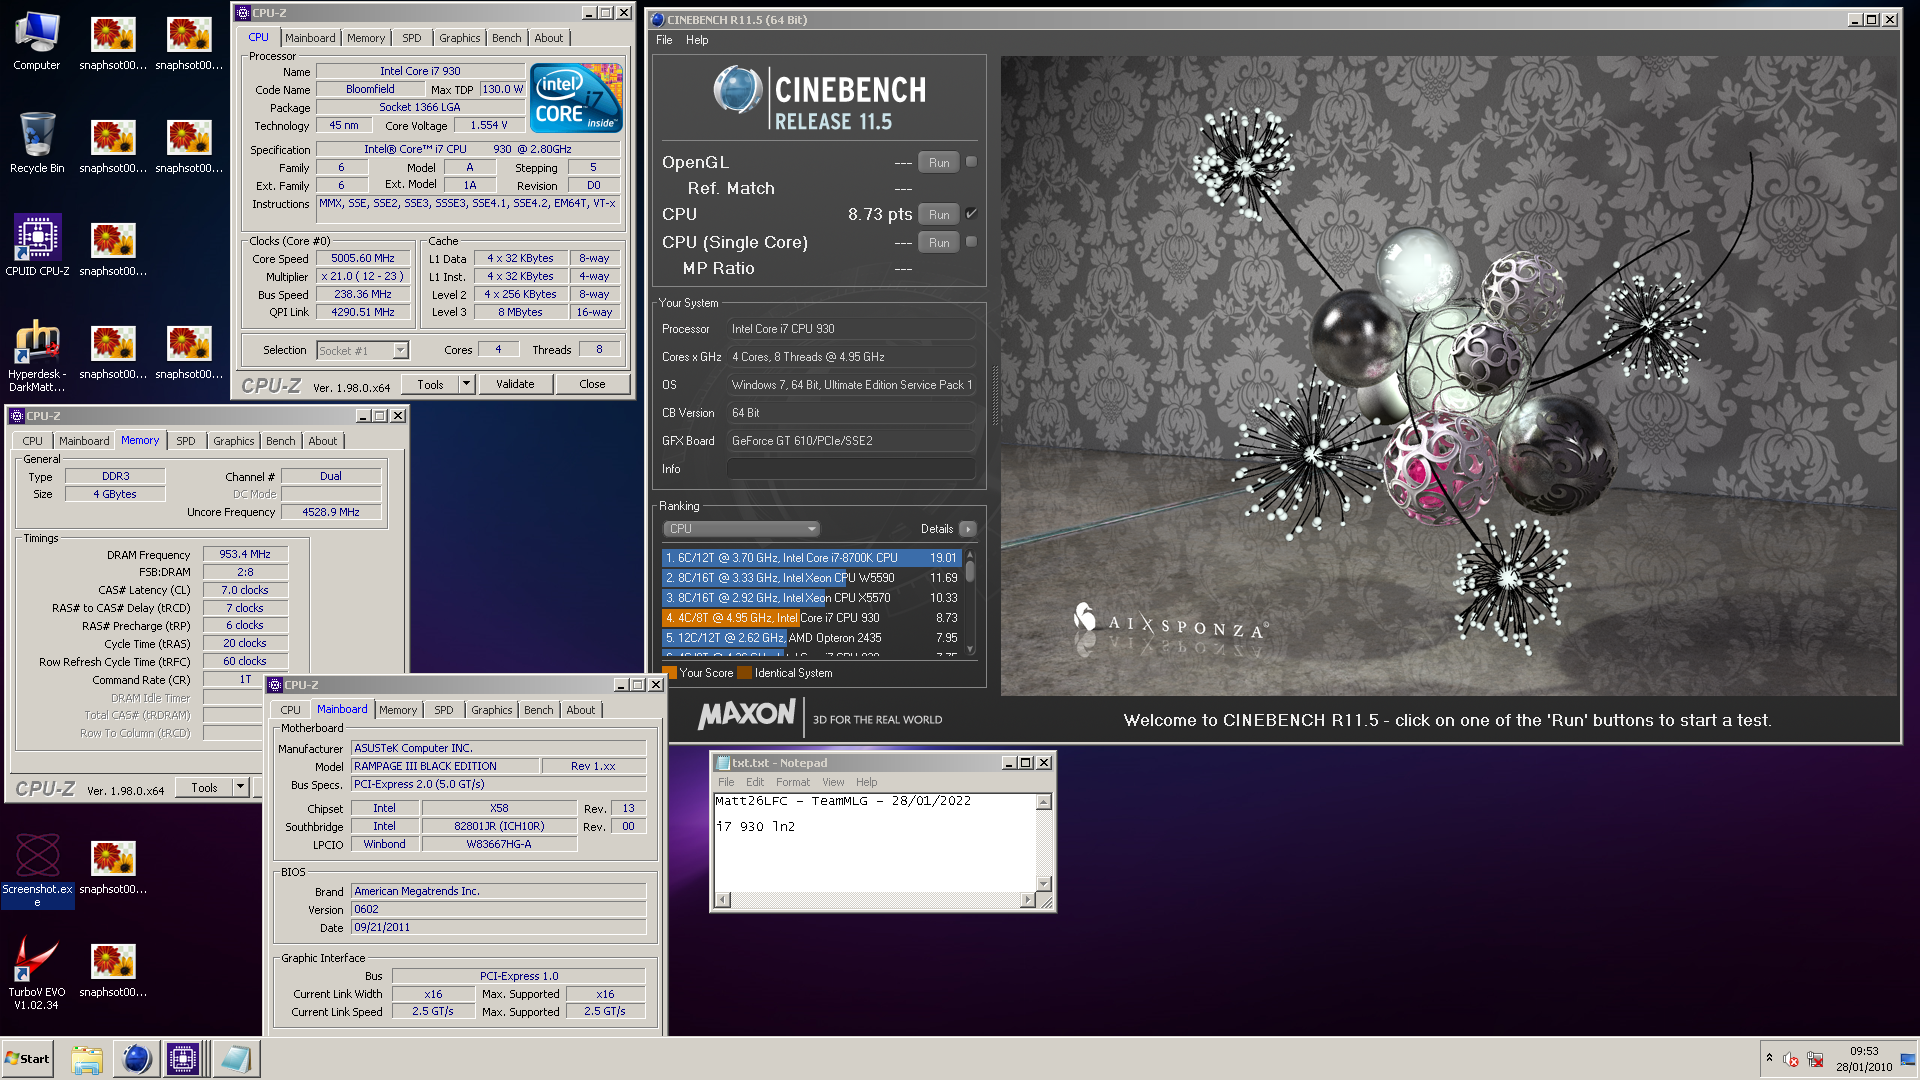Click the muted volume tray icon
Screen dimensions: 1920x1080
(1791, 1060)
